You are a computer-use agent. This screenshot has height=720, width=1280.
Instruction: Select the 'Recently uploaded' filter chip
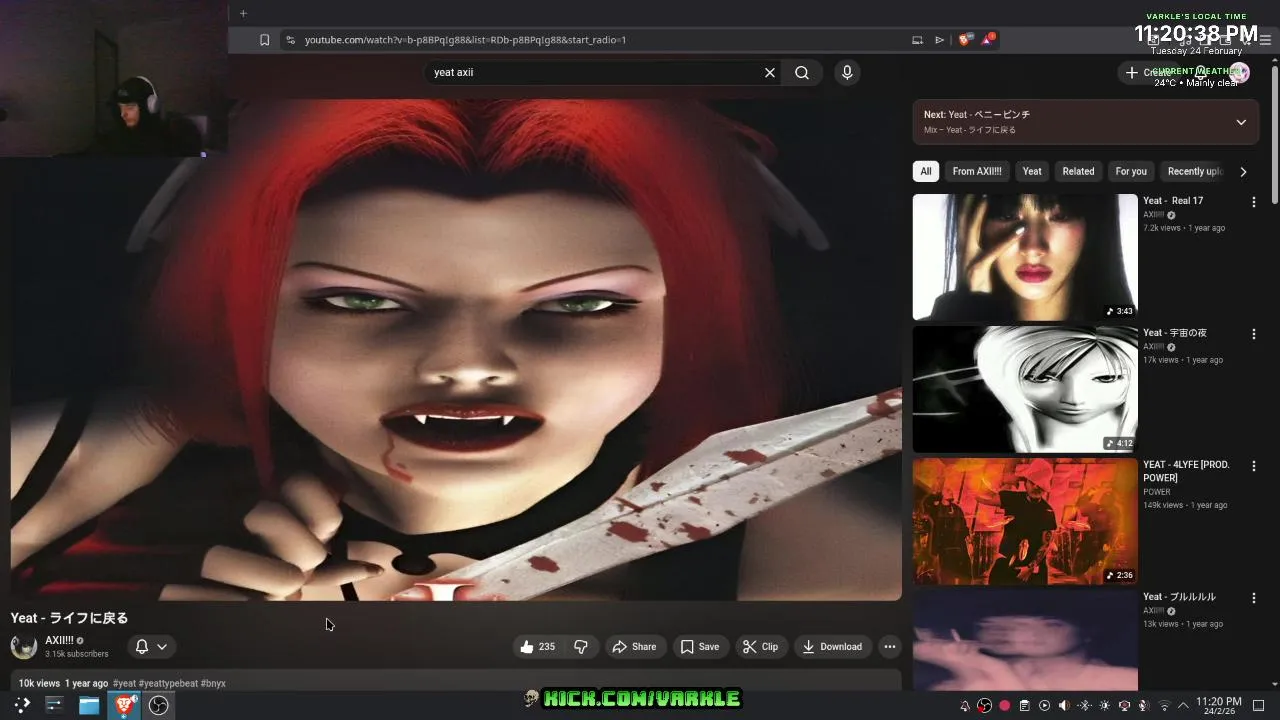1194,171
